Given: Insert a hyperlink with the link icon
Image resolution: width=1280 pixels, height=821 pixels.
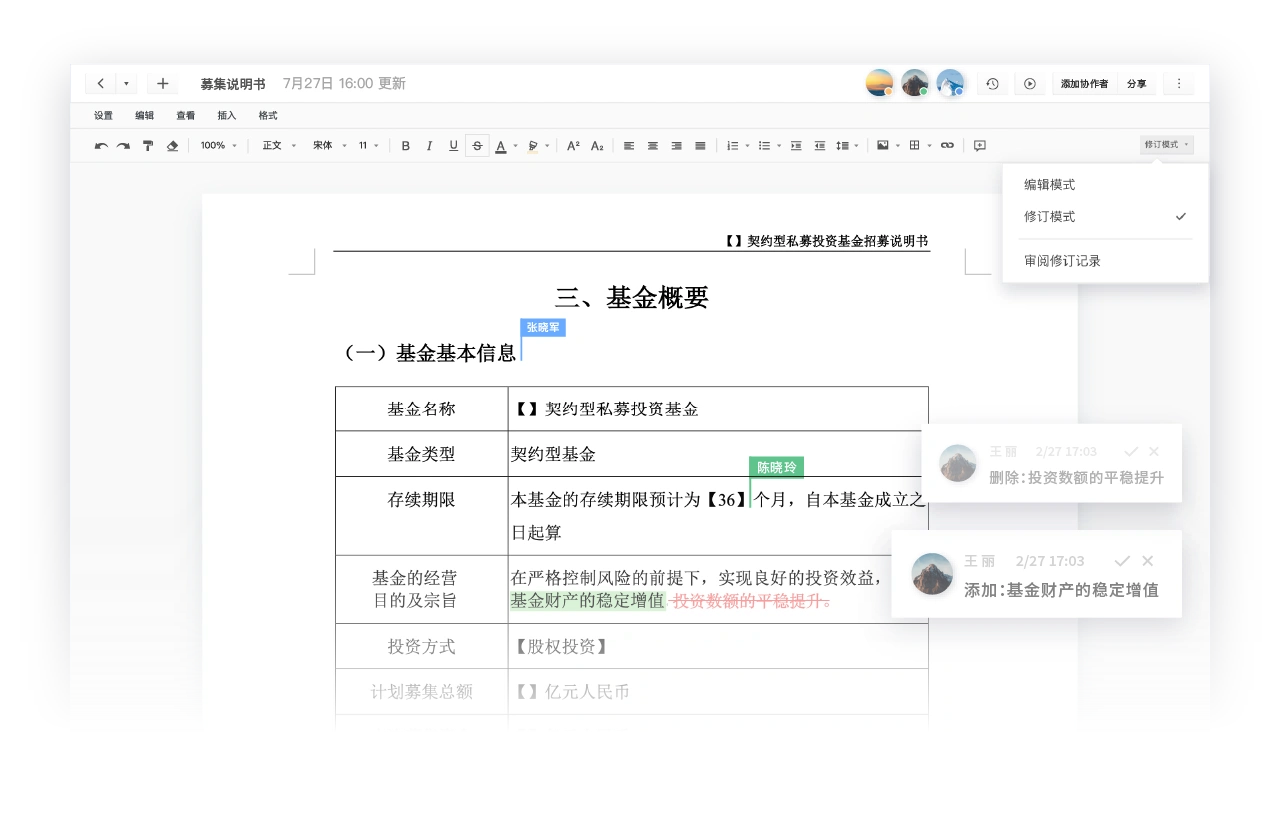Looking at the screenshot, I should click(x=947, y=146).
